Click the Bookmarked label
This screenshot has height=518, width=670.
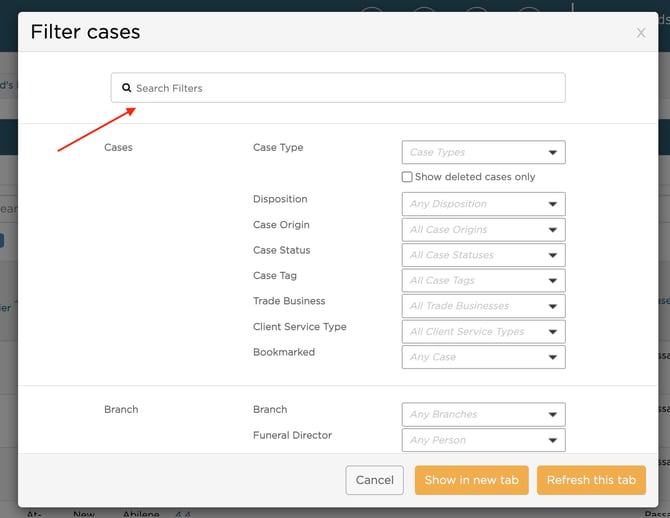point(284,352)
